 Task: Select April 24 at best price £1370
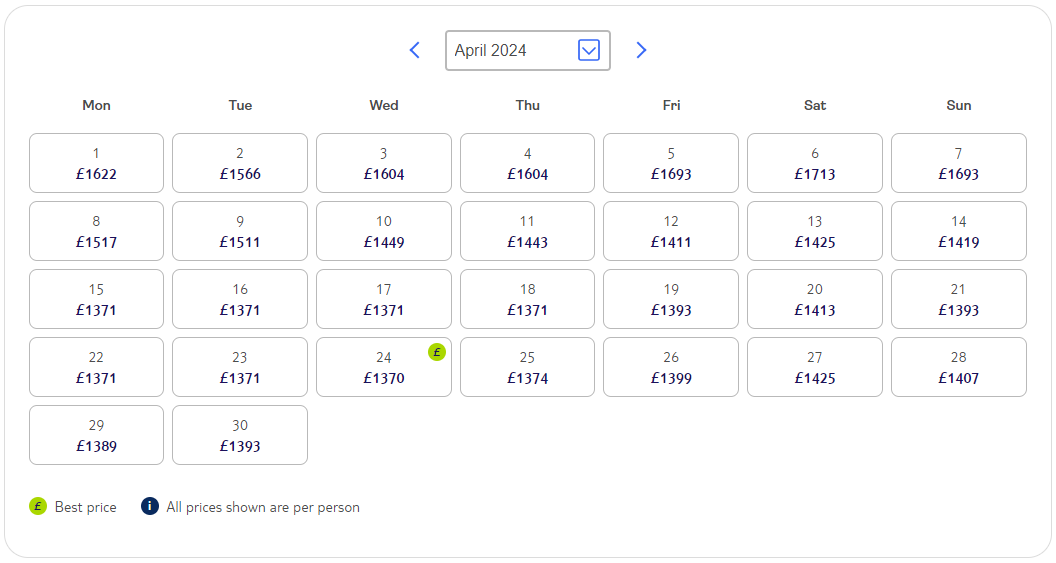tap(384, 367)
